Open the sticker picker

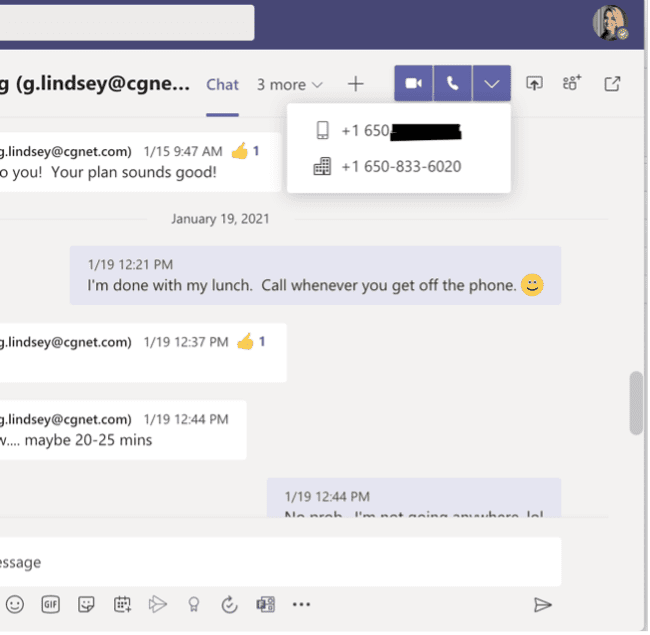(87, 604)
